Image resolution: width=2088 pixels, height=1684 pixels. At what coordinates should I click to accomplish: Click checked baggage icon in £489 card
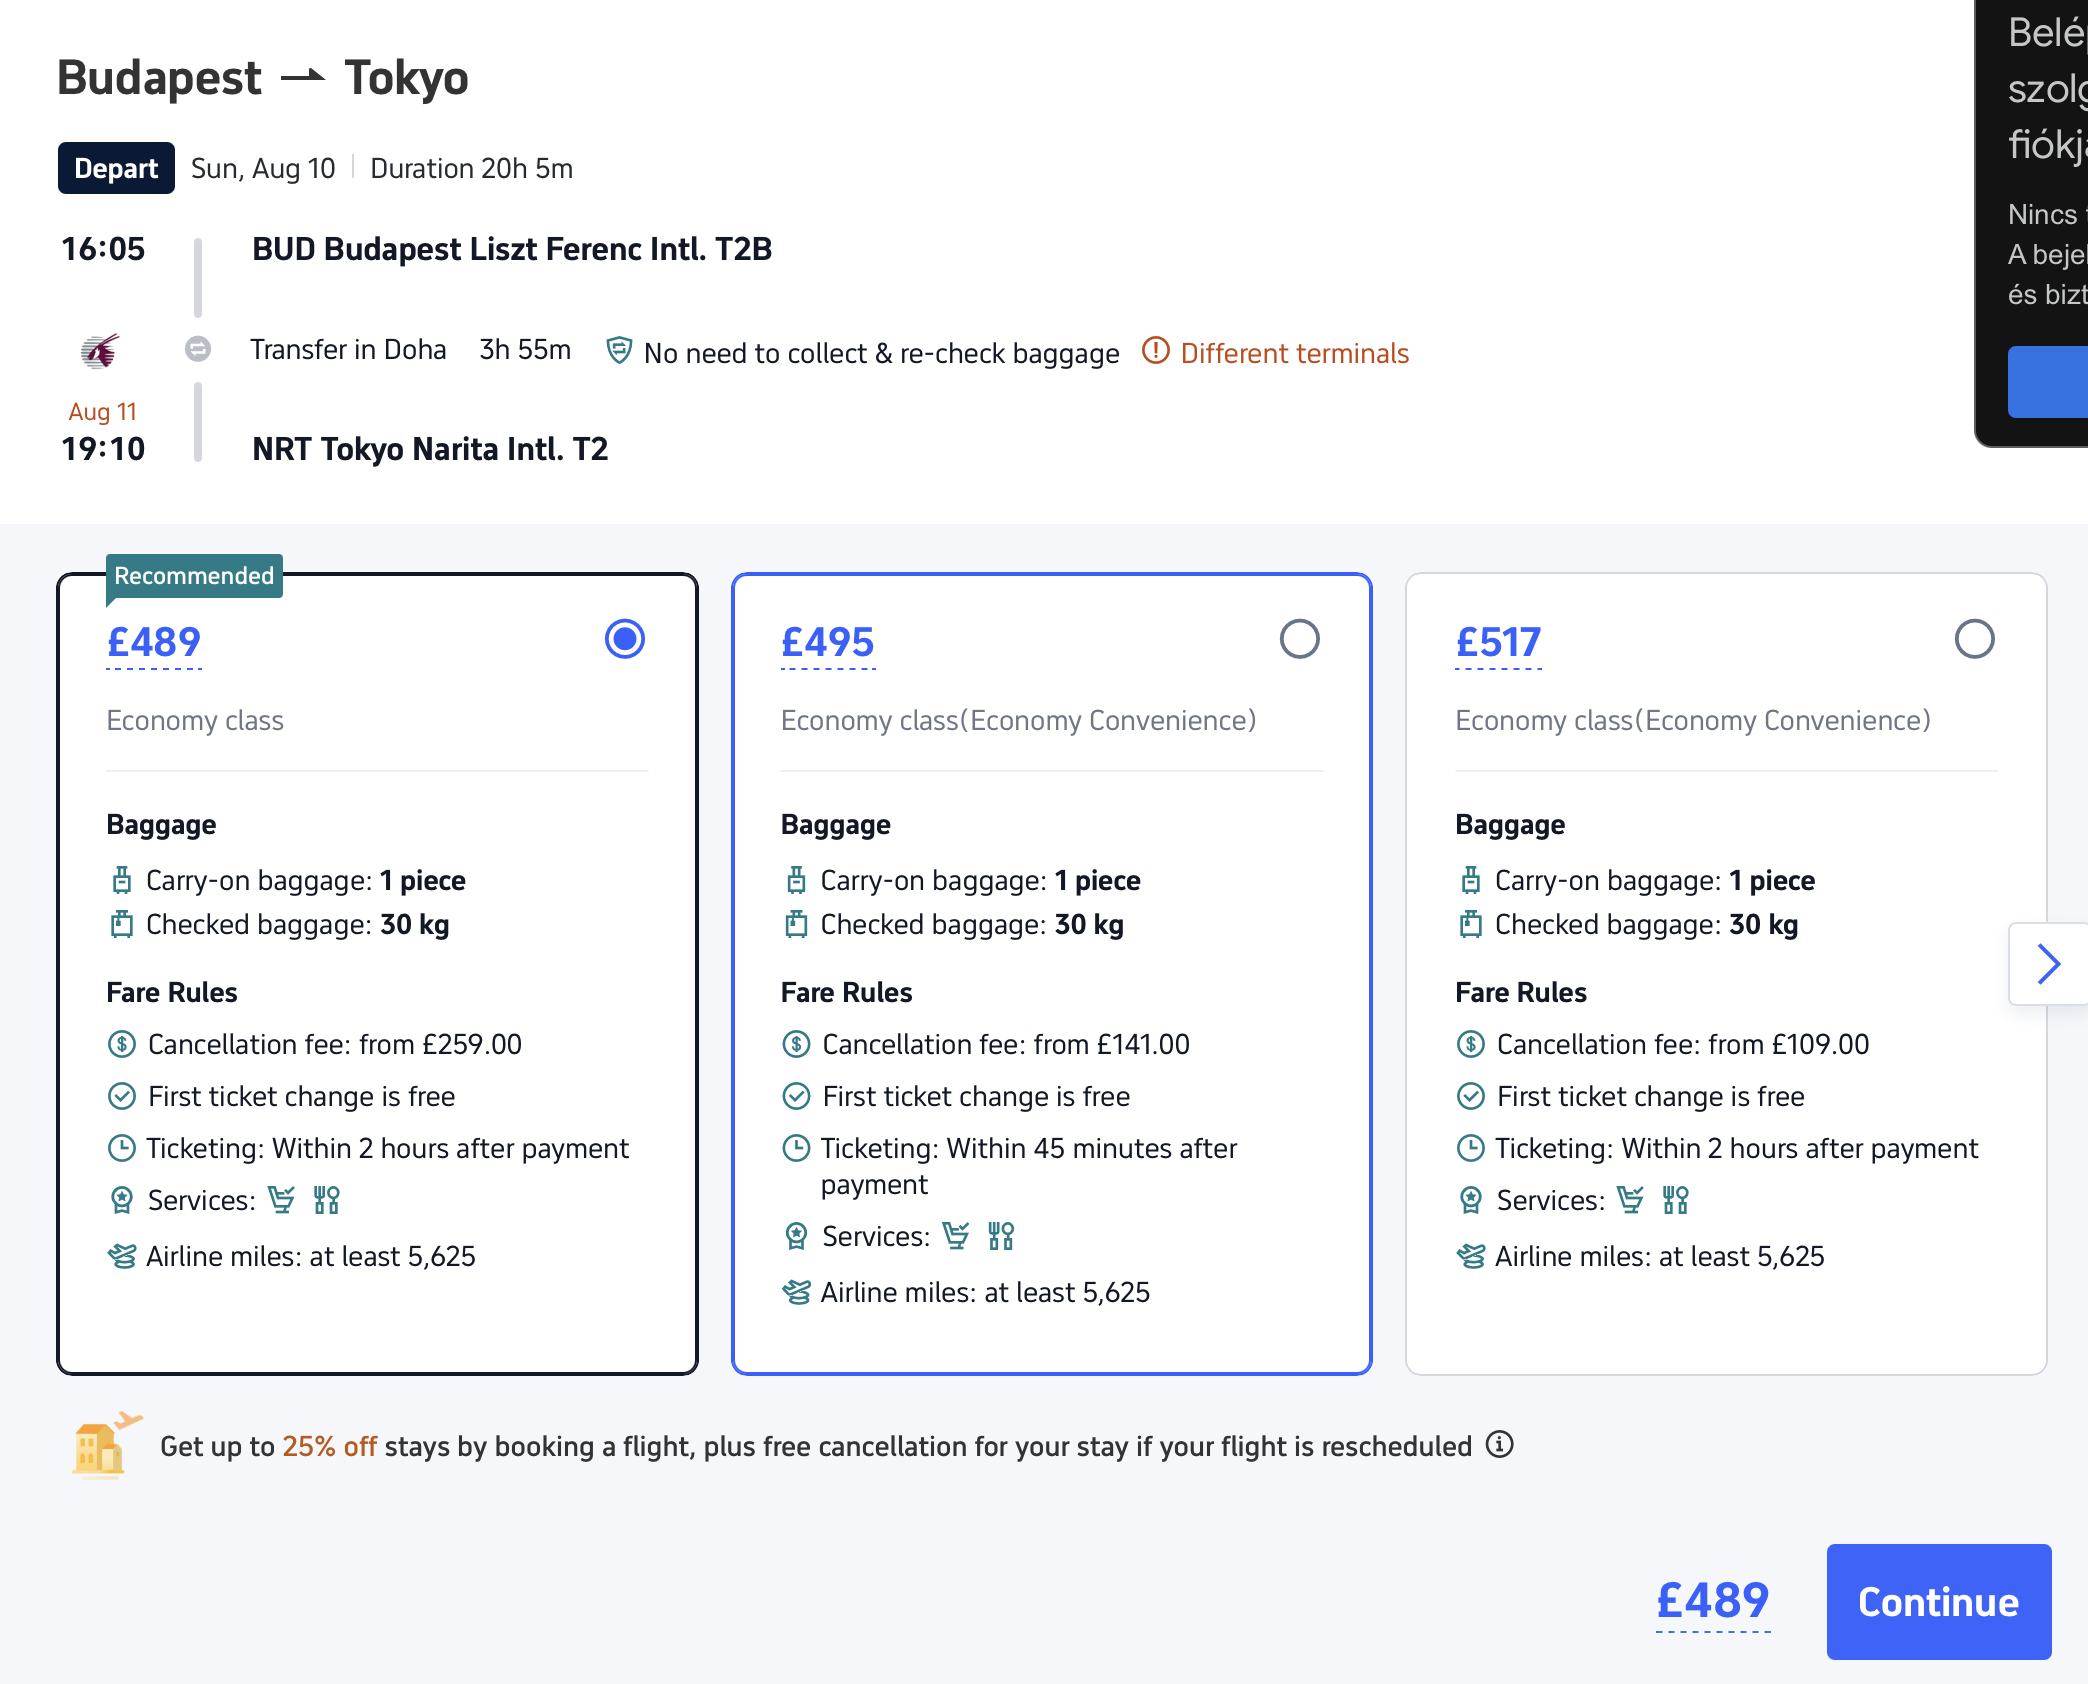pyautogui.click(x=121, y=924)
